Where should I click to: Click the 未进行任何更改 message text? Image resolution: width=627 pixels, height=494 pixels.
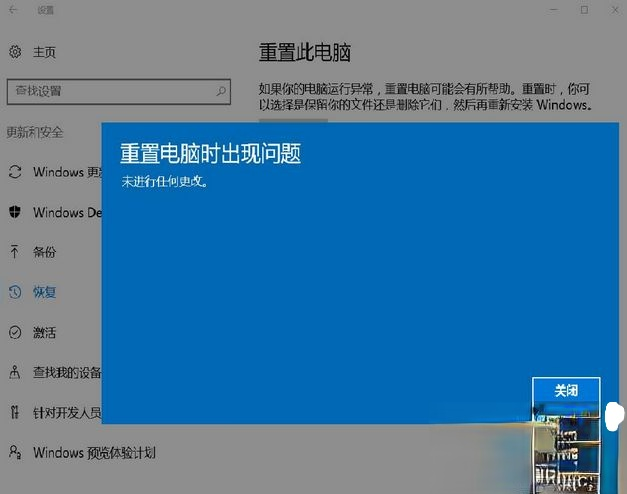pyautogui.click(x=165, y=182)
